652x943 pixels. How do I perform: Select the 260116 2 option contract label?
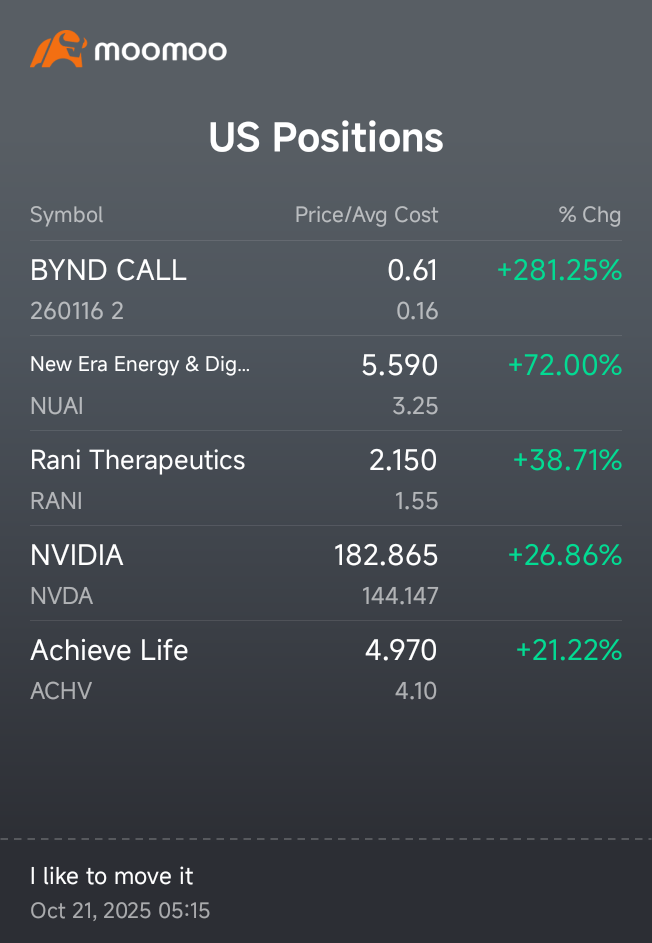(77, 311)
